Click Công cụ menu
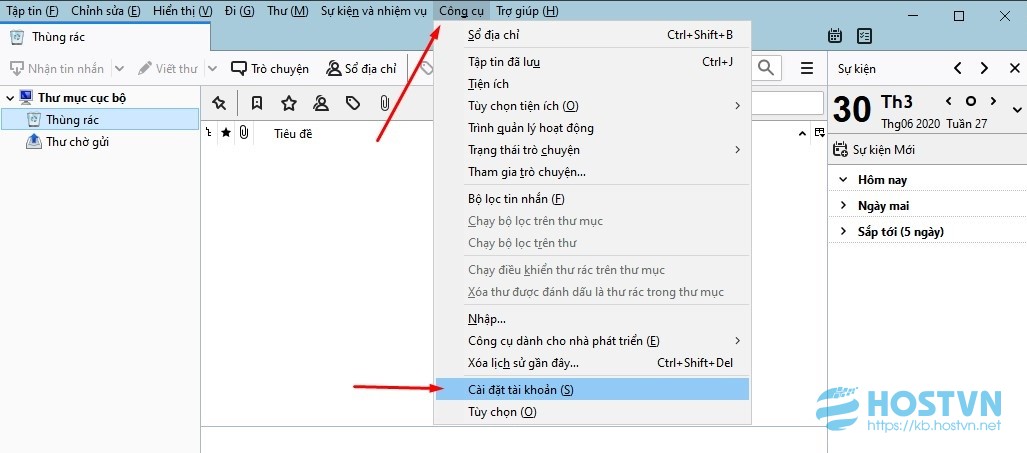 (462, 11)
